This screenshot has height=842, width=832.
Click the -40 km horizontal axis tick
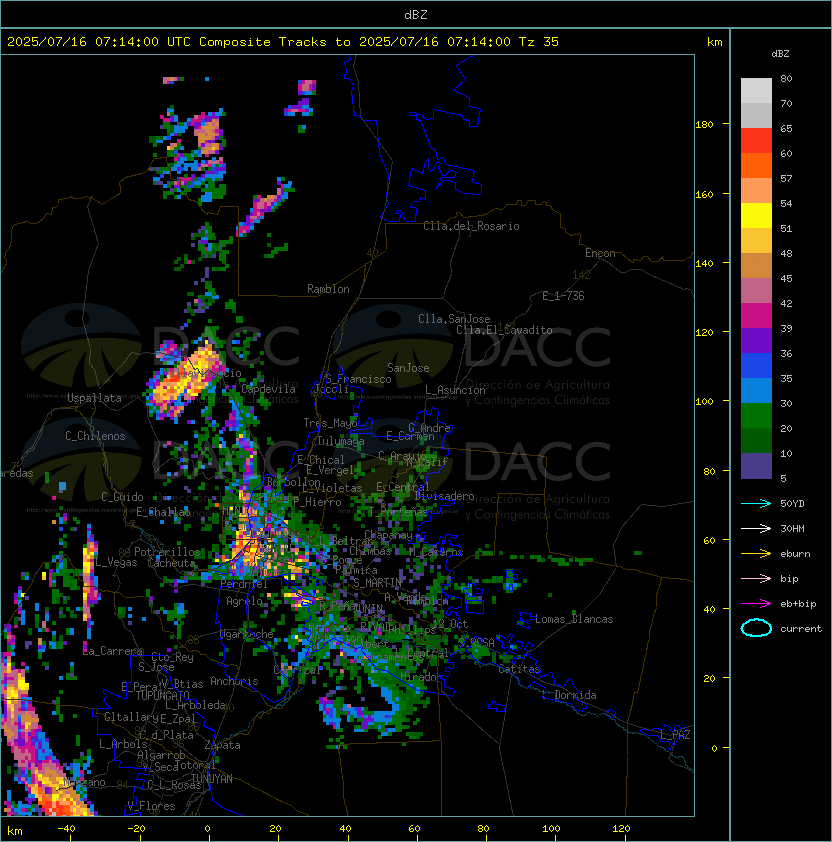coord(67,829)
